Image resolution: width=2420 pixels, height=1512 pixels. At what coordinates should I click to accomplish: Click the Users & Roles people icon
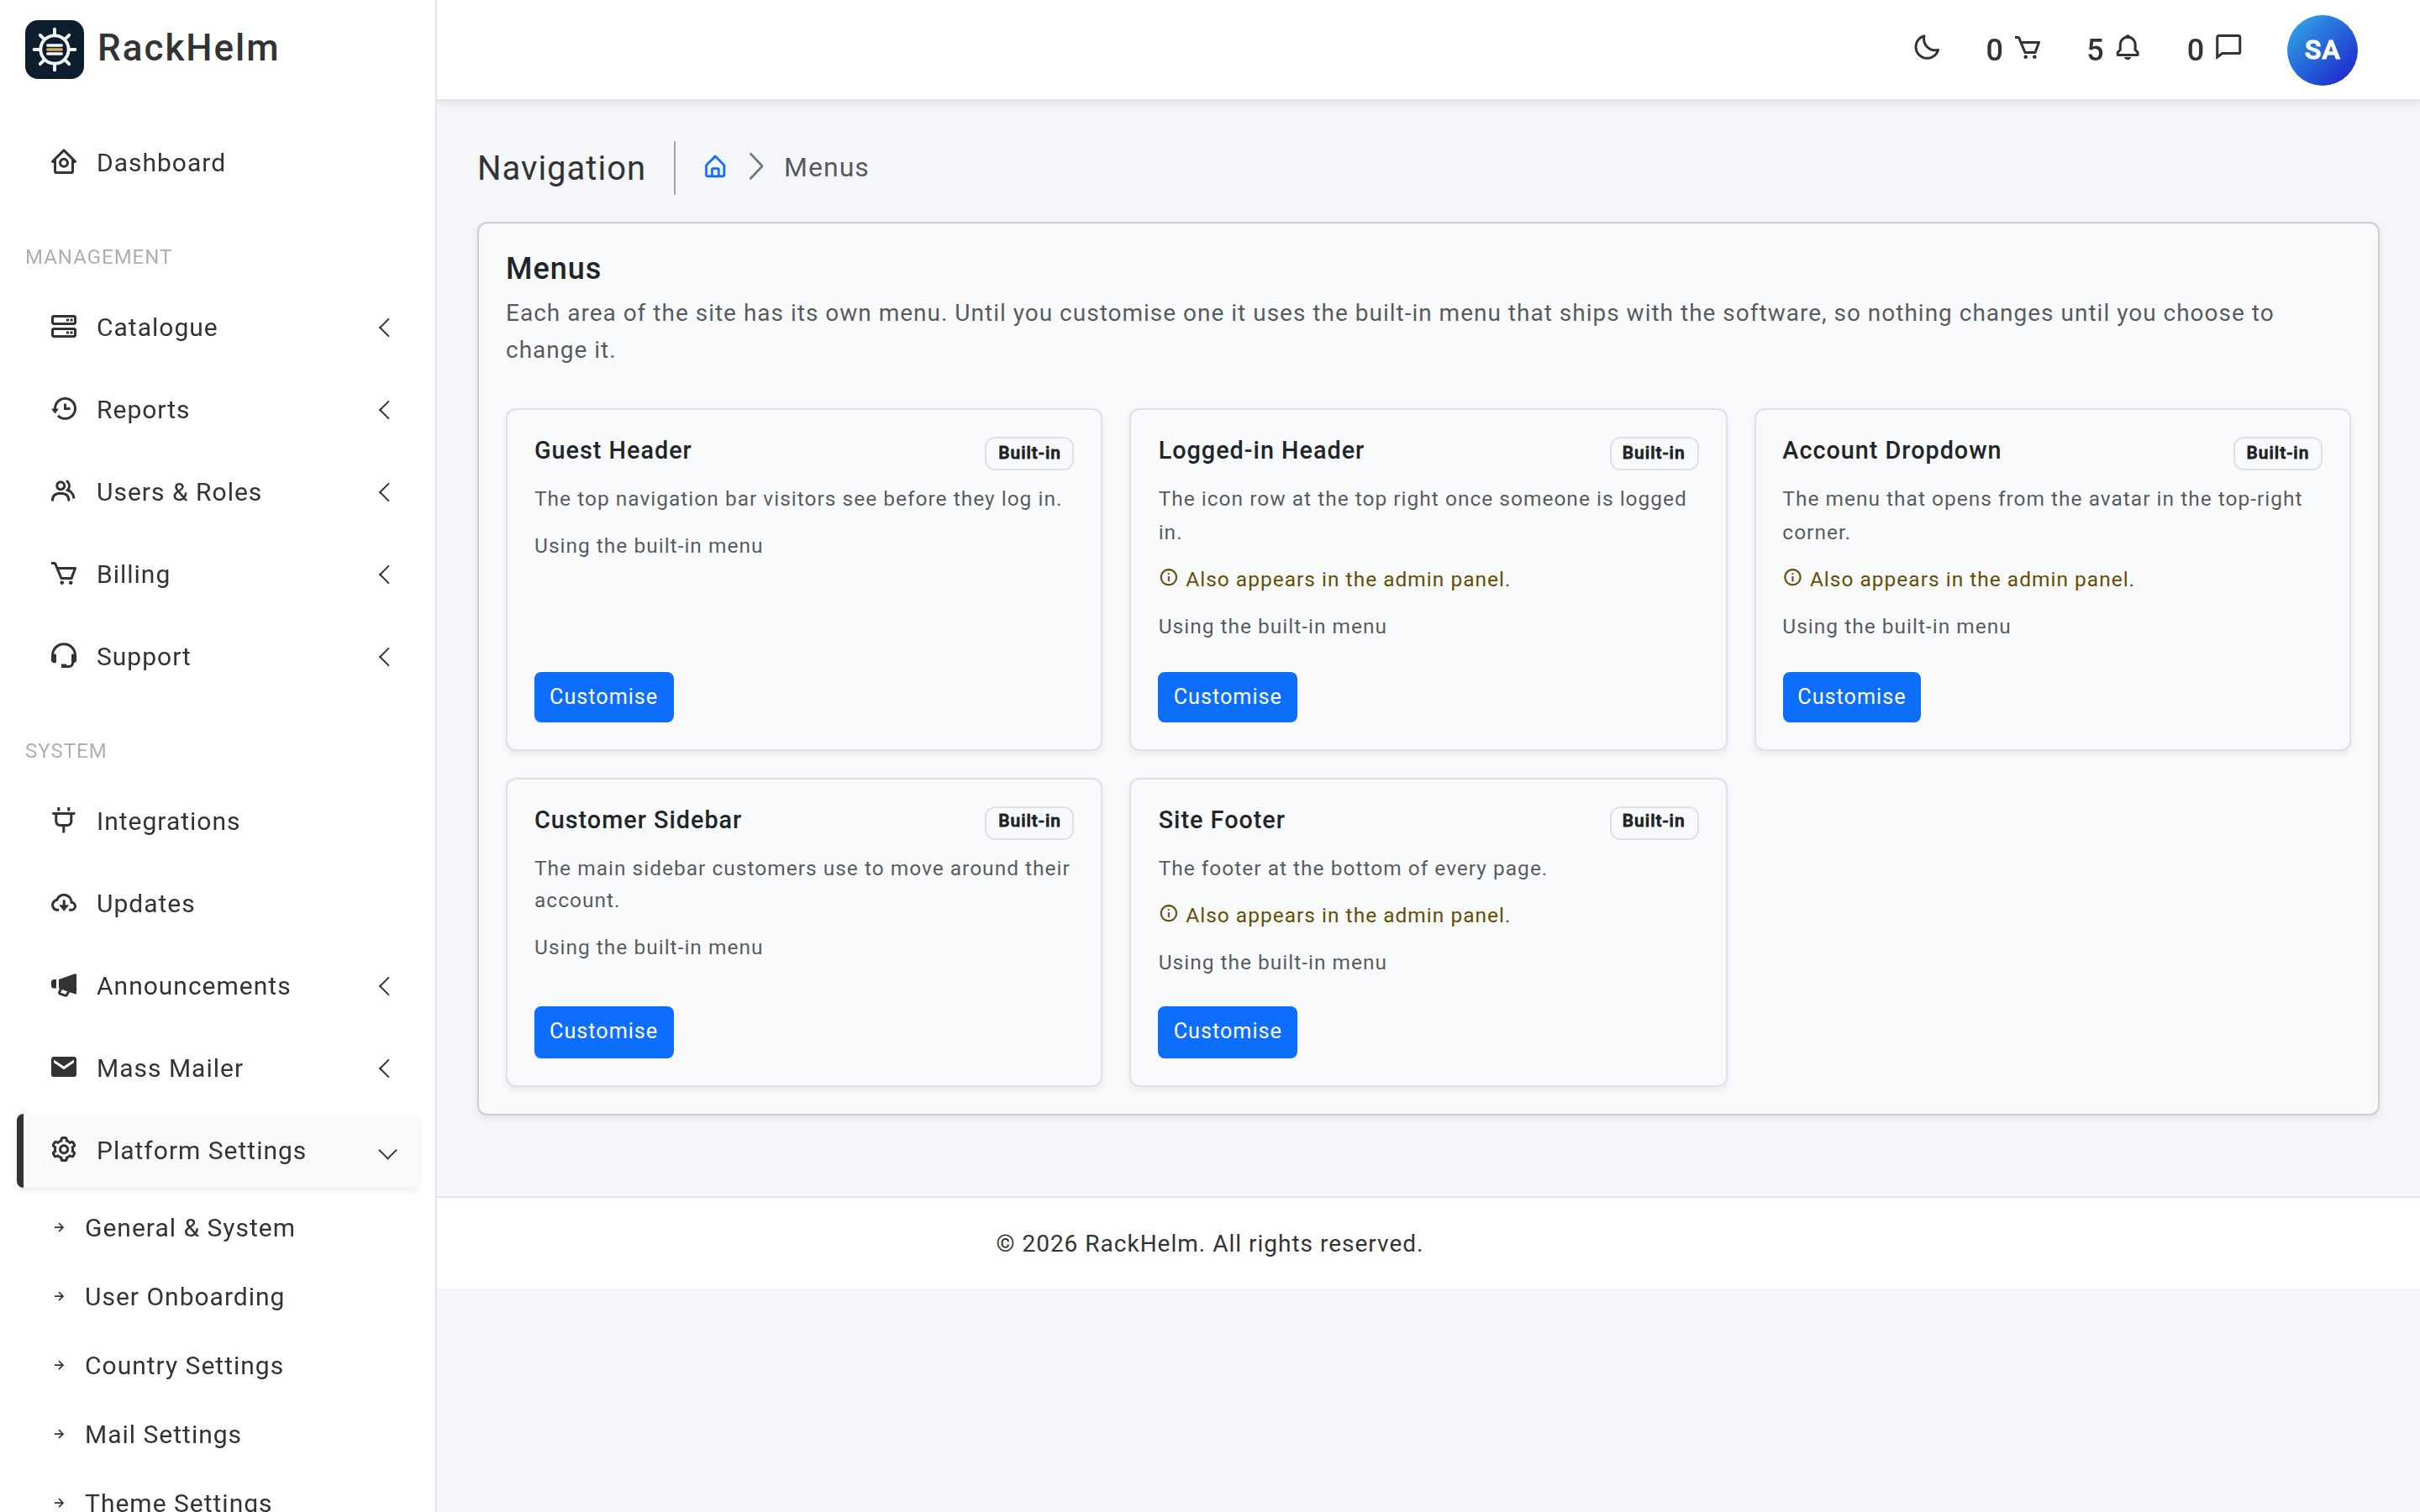[64, 491]
